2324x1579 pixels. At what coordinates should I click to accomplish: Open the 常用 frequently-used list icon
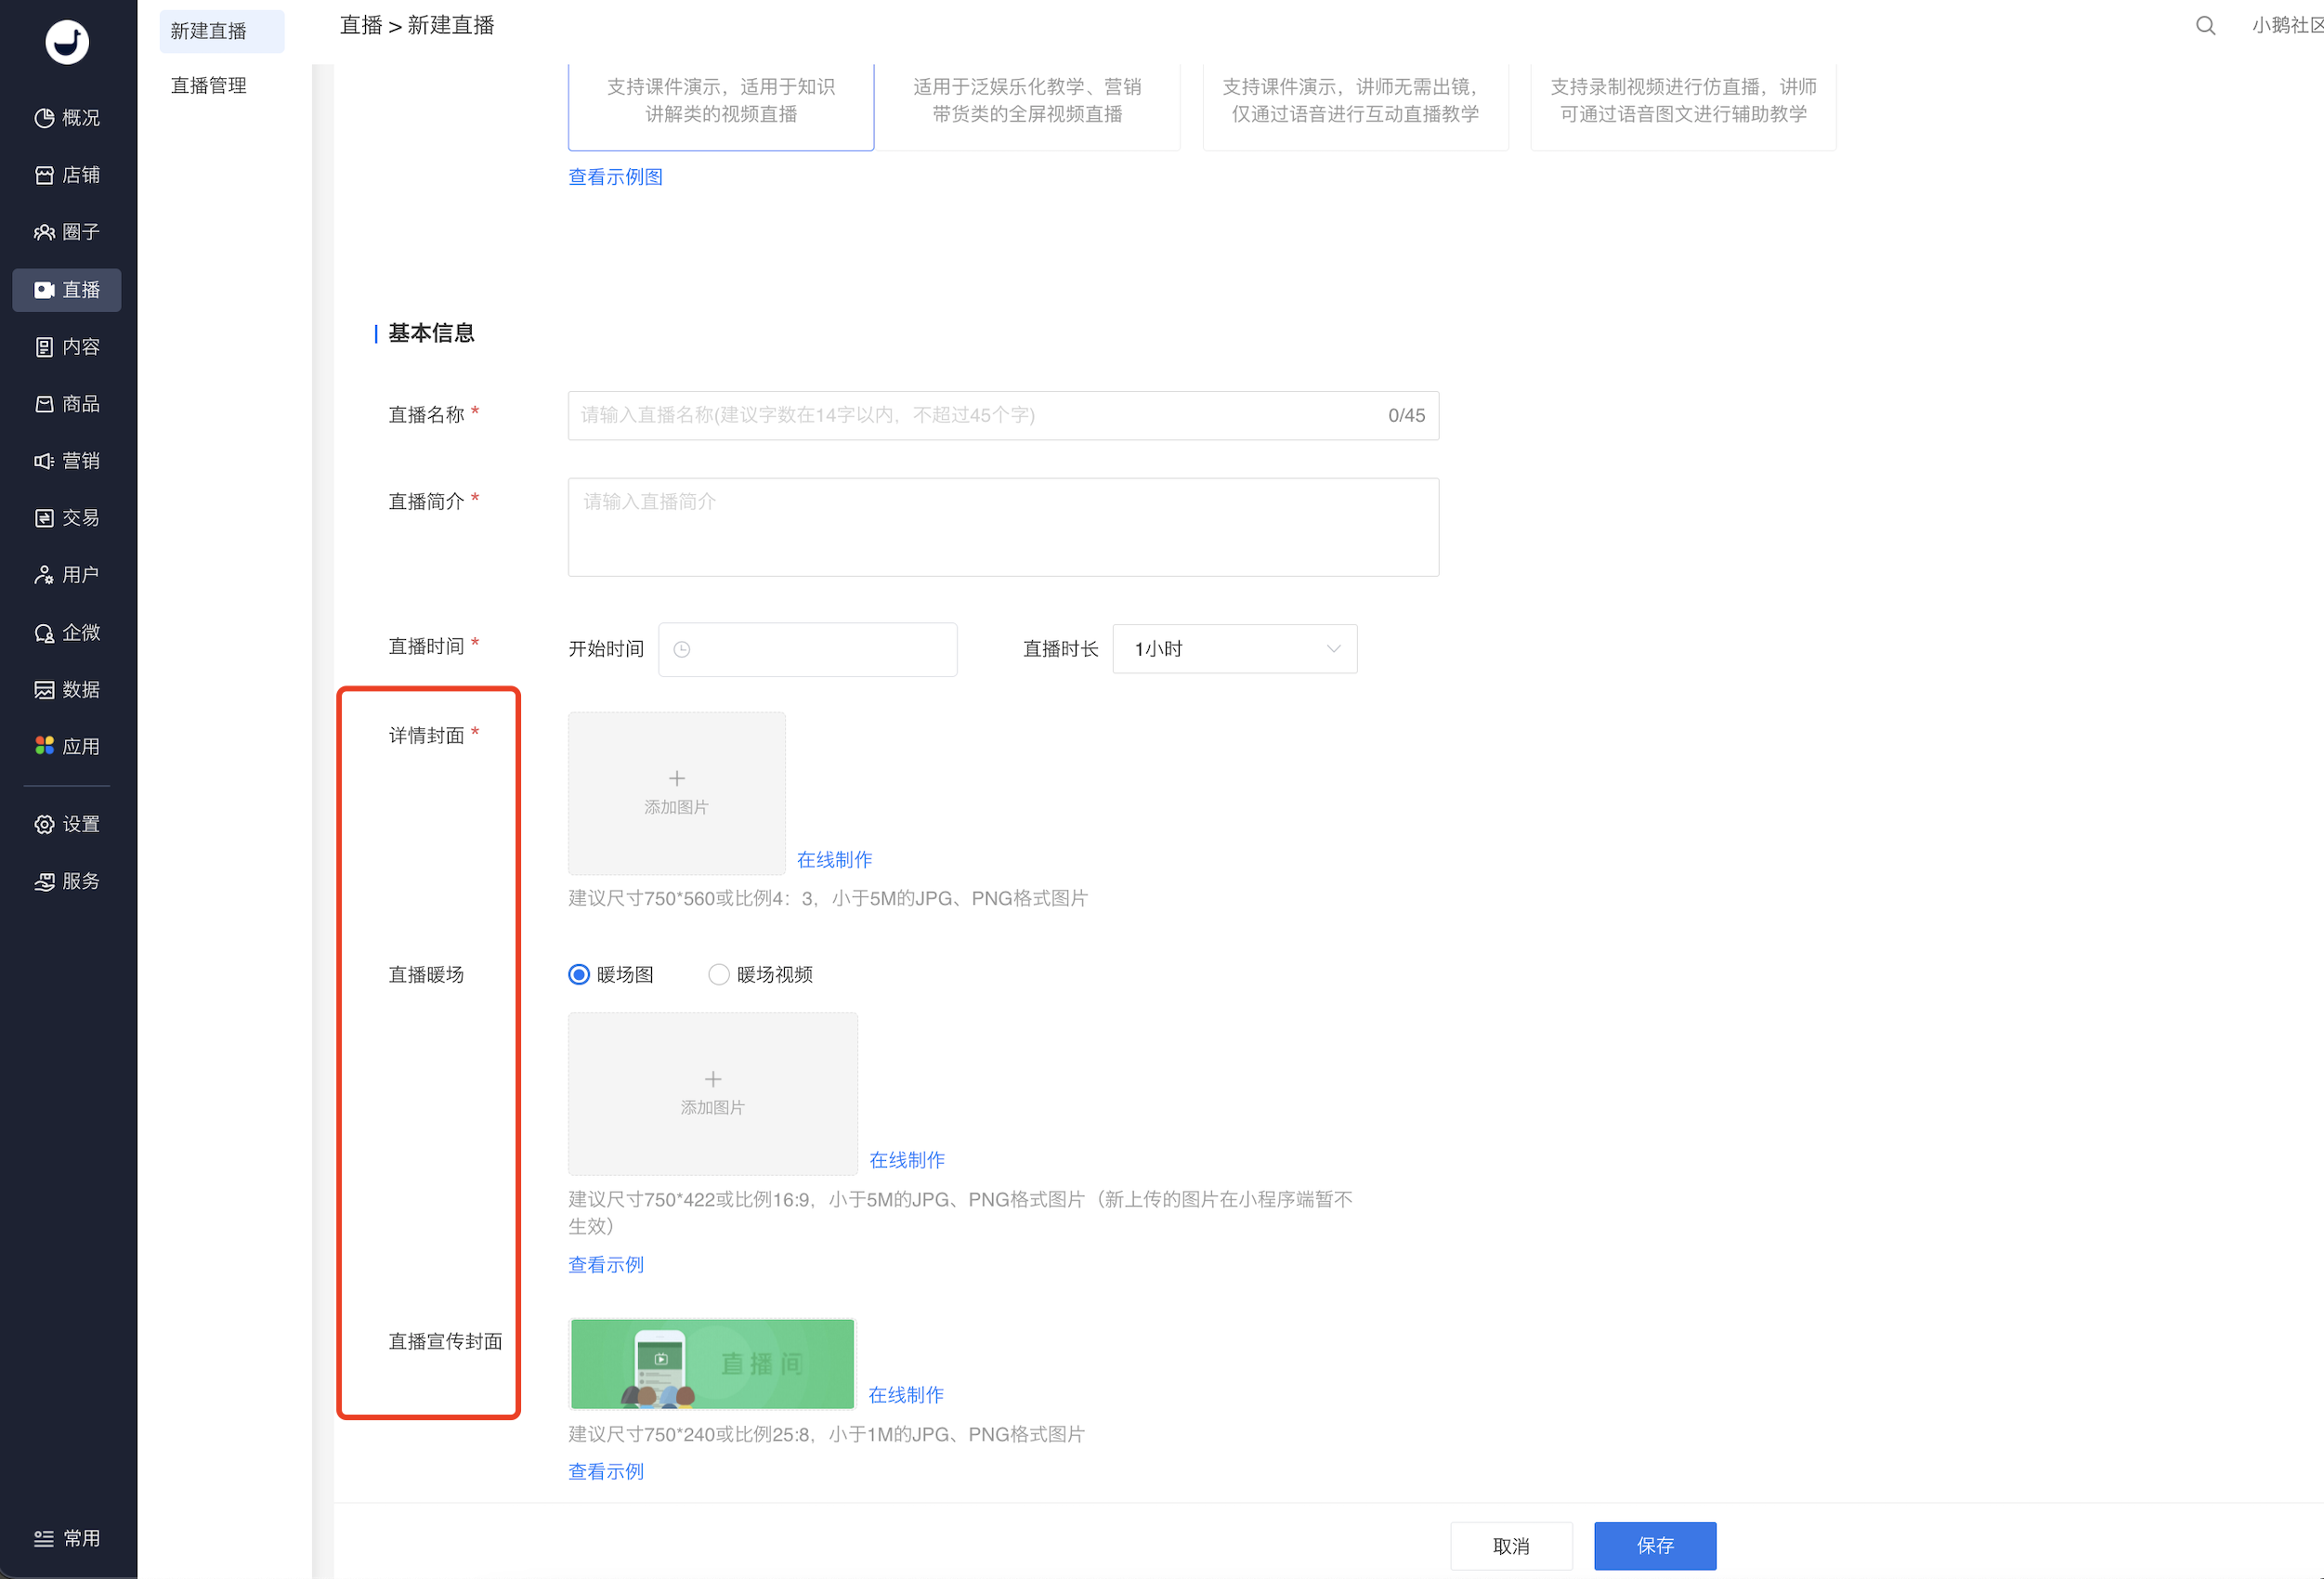pyautogui.click(x=44, y=1538)
